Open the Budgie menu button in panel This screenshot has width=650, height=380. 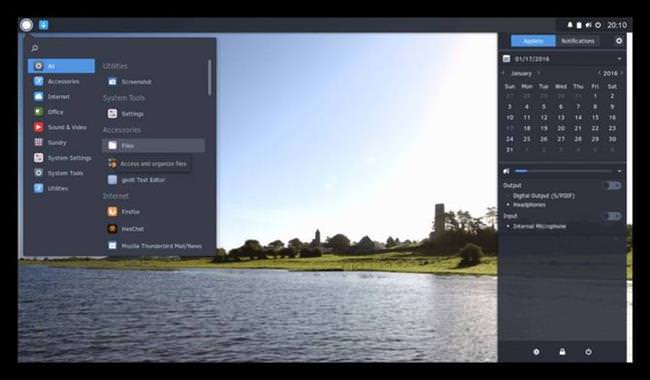[x=26, y=25]
